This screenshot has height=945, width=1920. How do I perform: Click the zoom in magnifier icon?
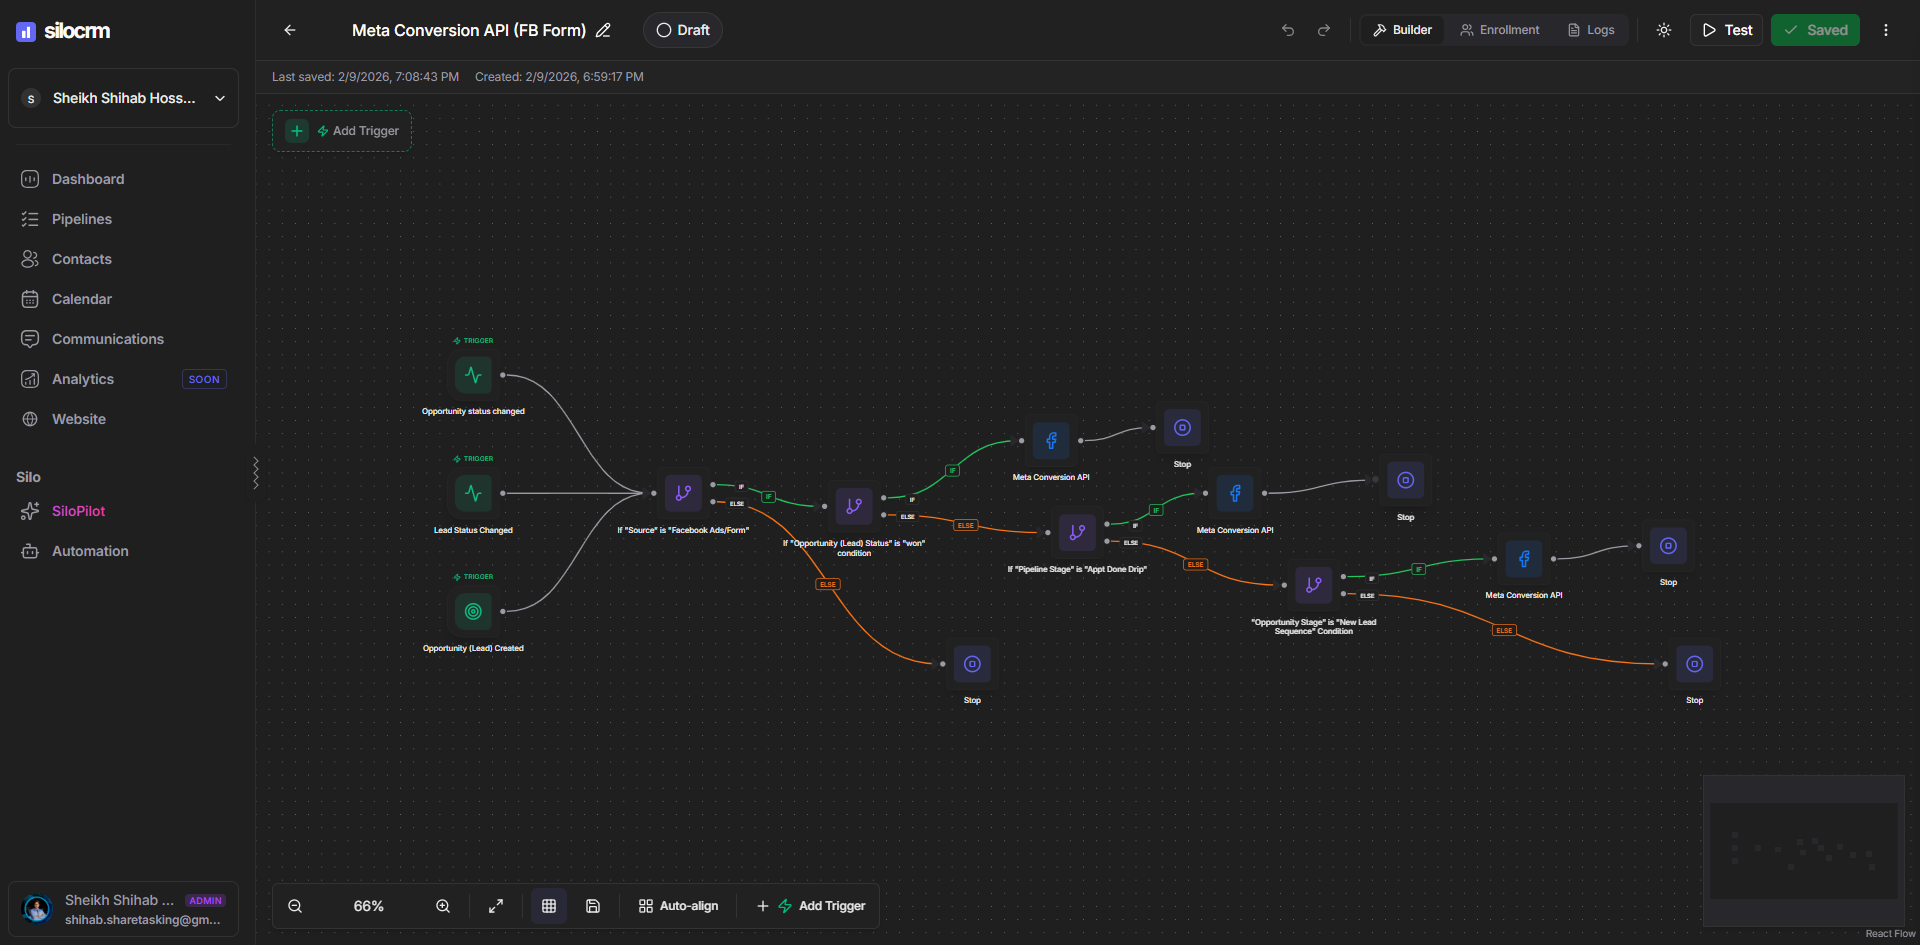pos(443,906)
